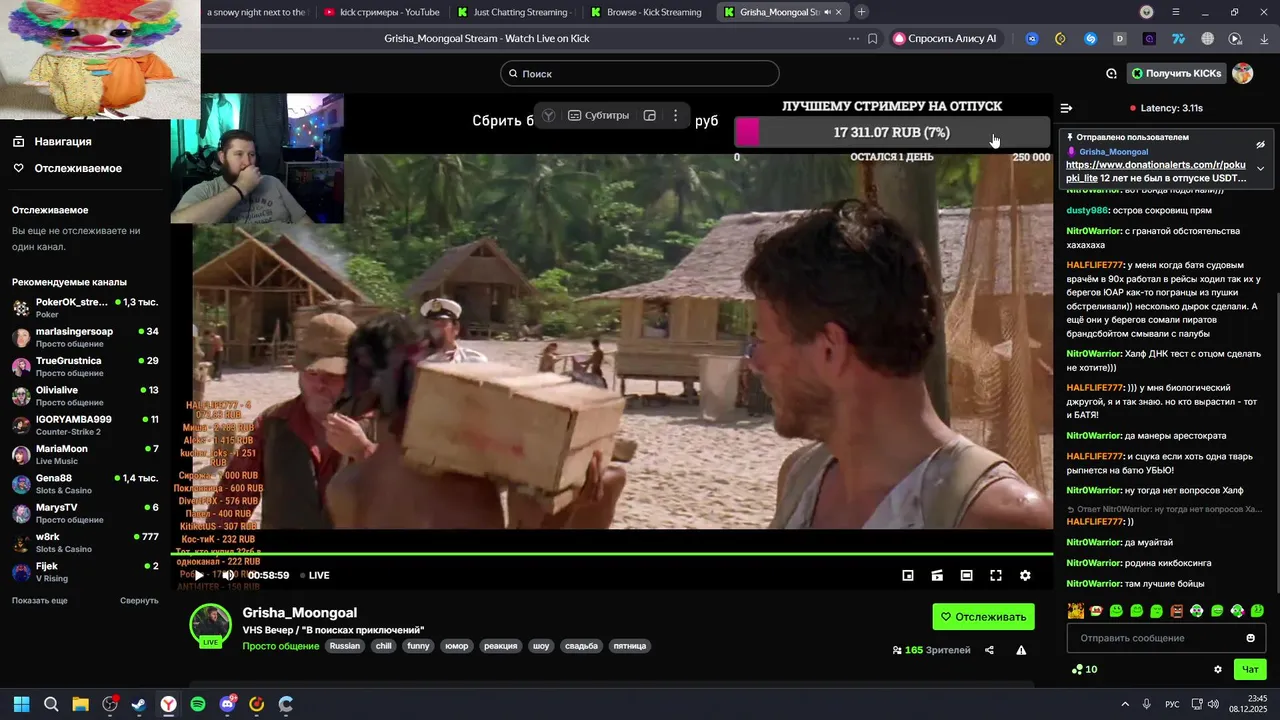Click the Отслеживать follow button

(983, 617)
